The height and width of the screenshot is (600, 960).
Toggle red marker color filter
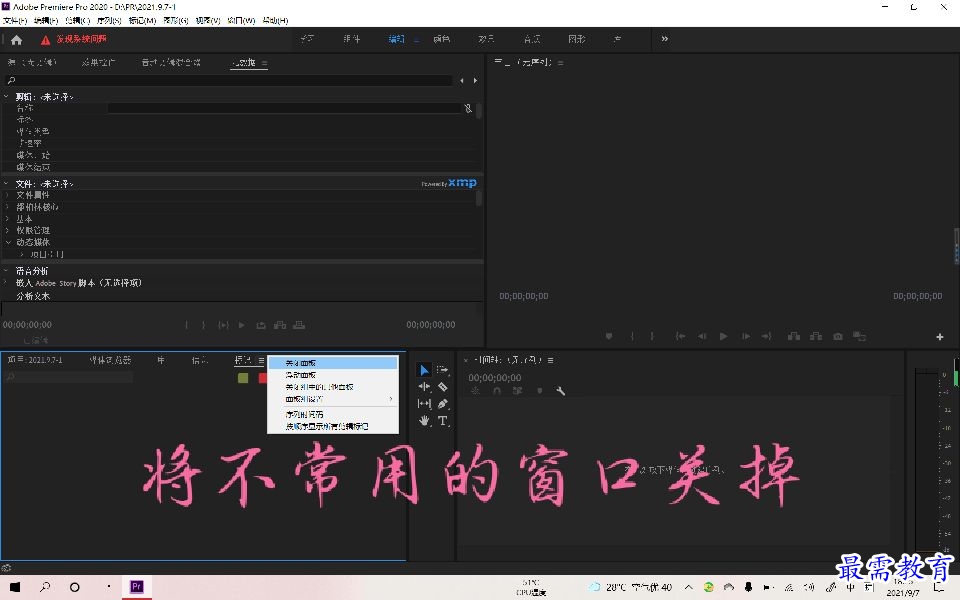pyautogui.click(x=263, y=378)
